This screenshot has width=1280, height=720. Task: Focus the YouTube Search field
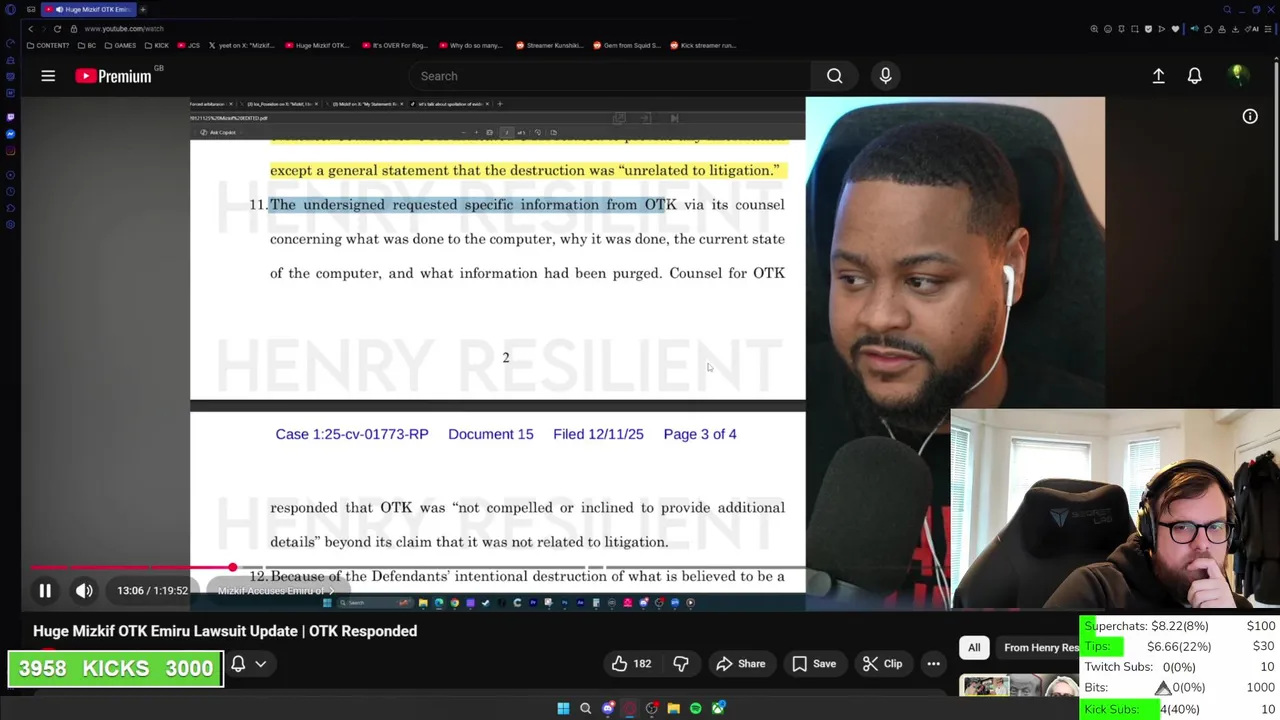pos(610,76)
